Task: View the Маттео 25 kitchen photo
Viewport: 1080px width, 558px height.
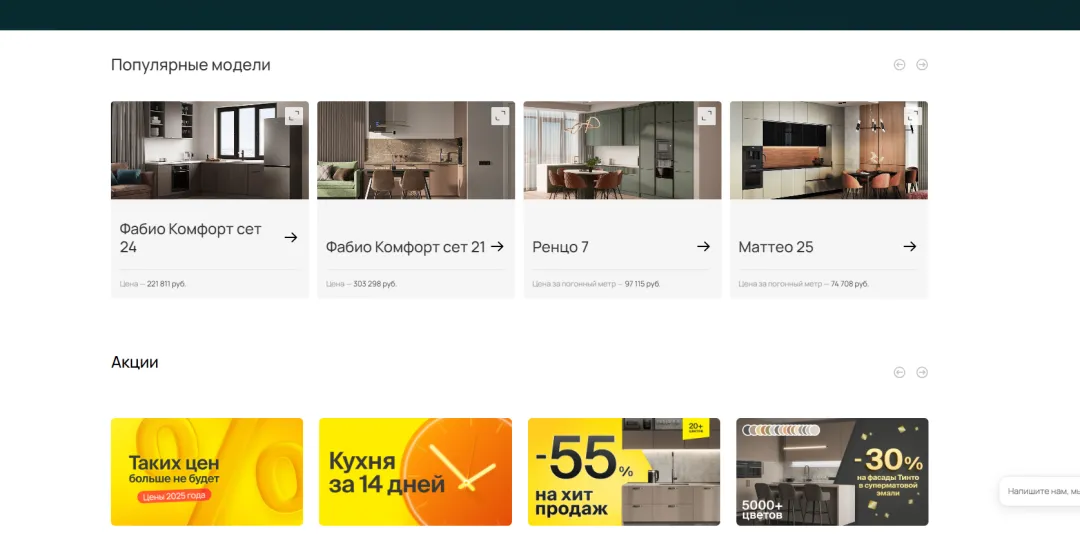Action: pos(829,150)
